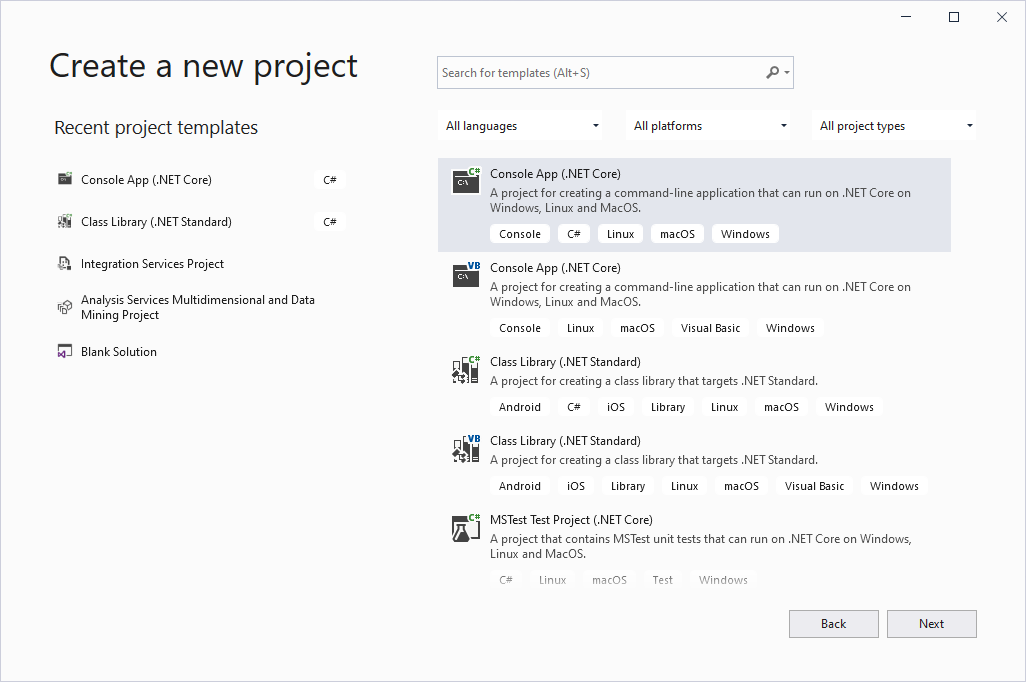Click the search magnifier icon
Image resolution: width=1026 pixels, height=682 pixels.
click(x=773, y=73)
